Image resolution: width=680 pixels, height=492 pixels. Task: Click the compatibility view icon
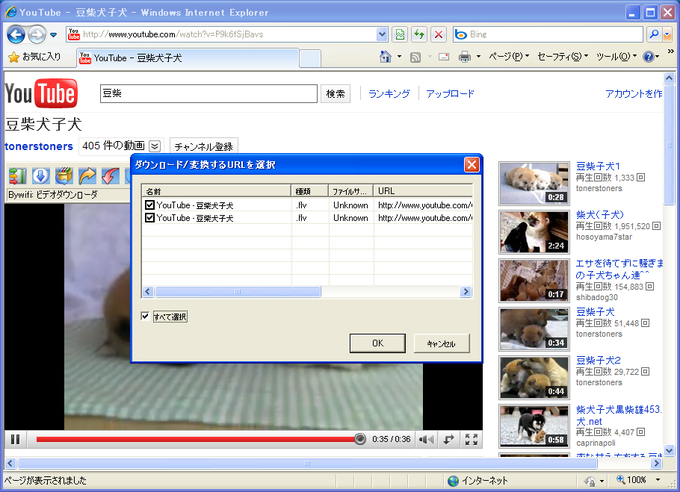[x=400, y=34]
